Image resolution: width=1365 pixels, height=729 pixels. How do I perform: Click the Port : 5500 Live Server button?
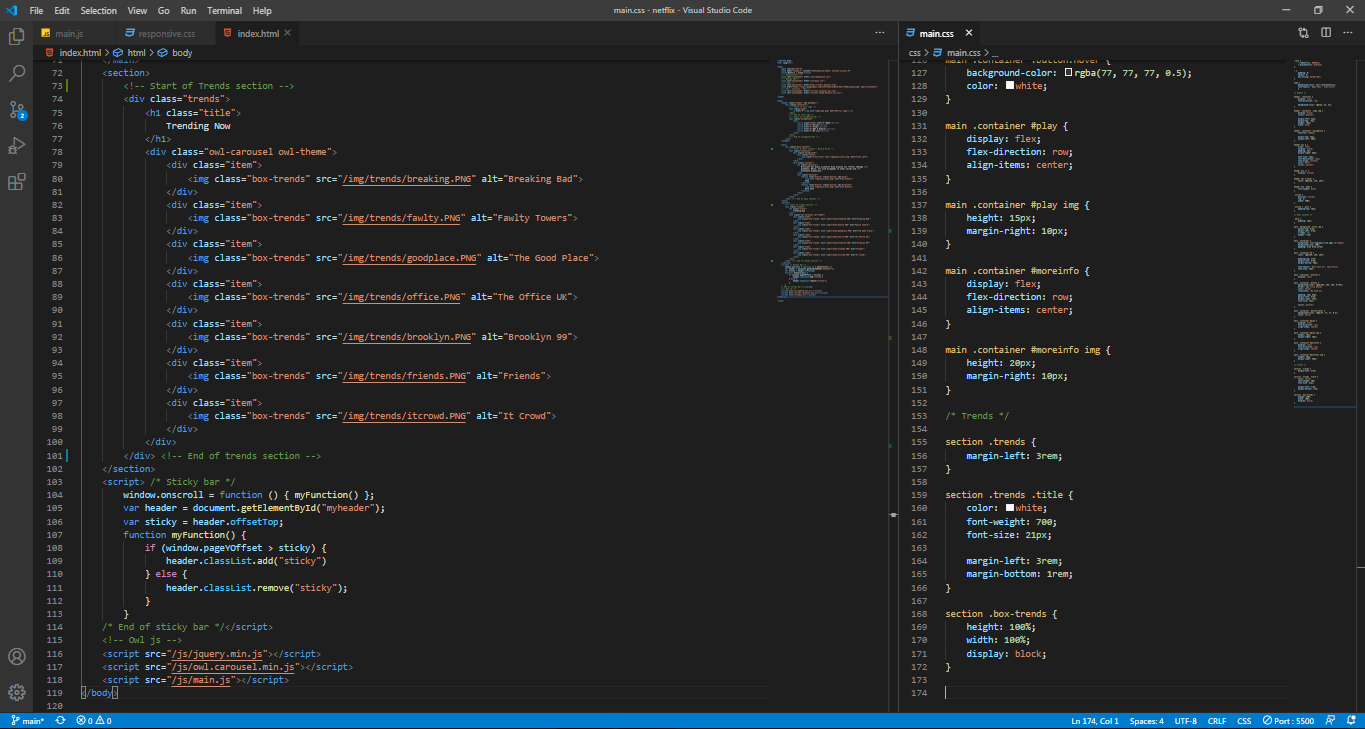click(1288, 721)
